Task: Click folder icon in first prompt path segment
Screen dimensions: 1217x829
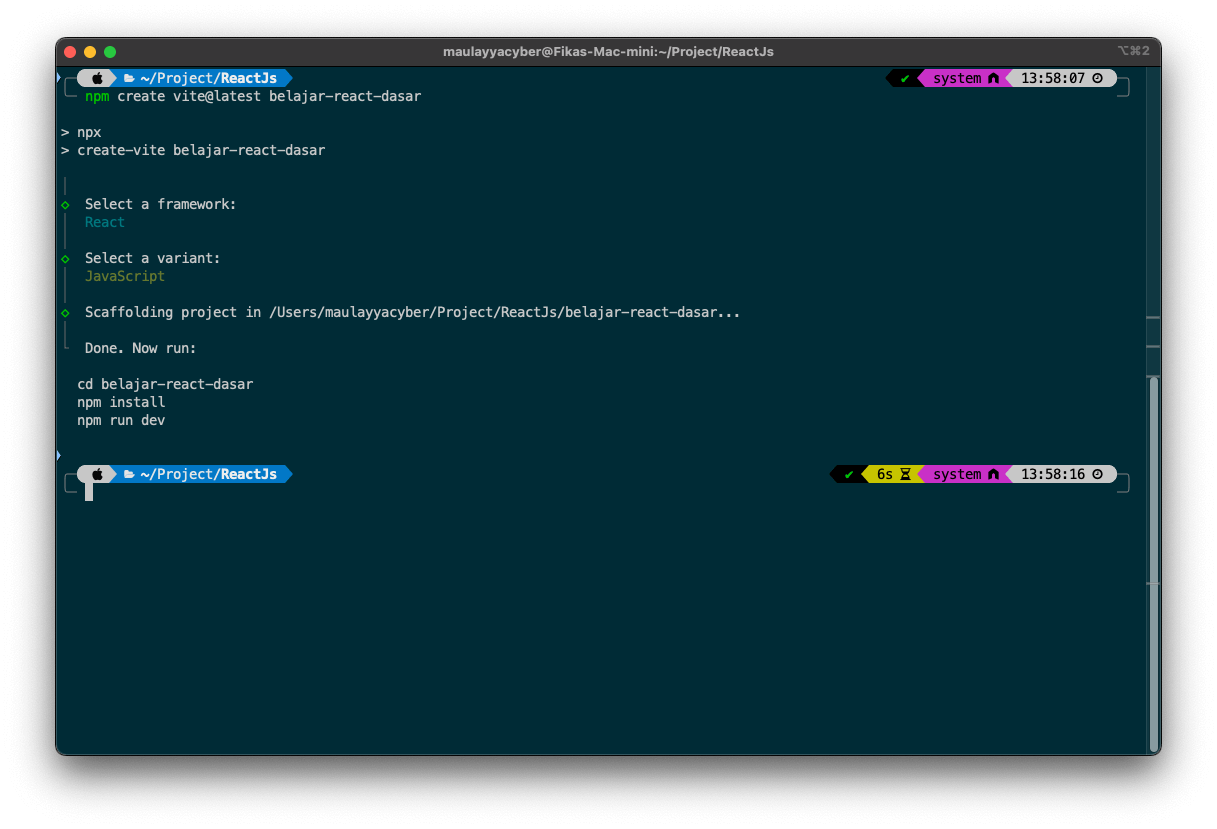Action: point(129,78)
